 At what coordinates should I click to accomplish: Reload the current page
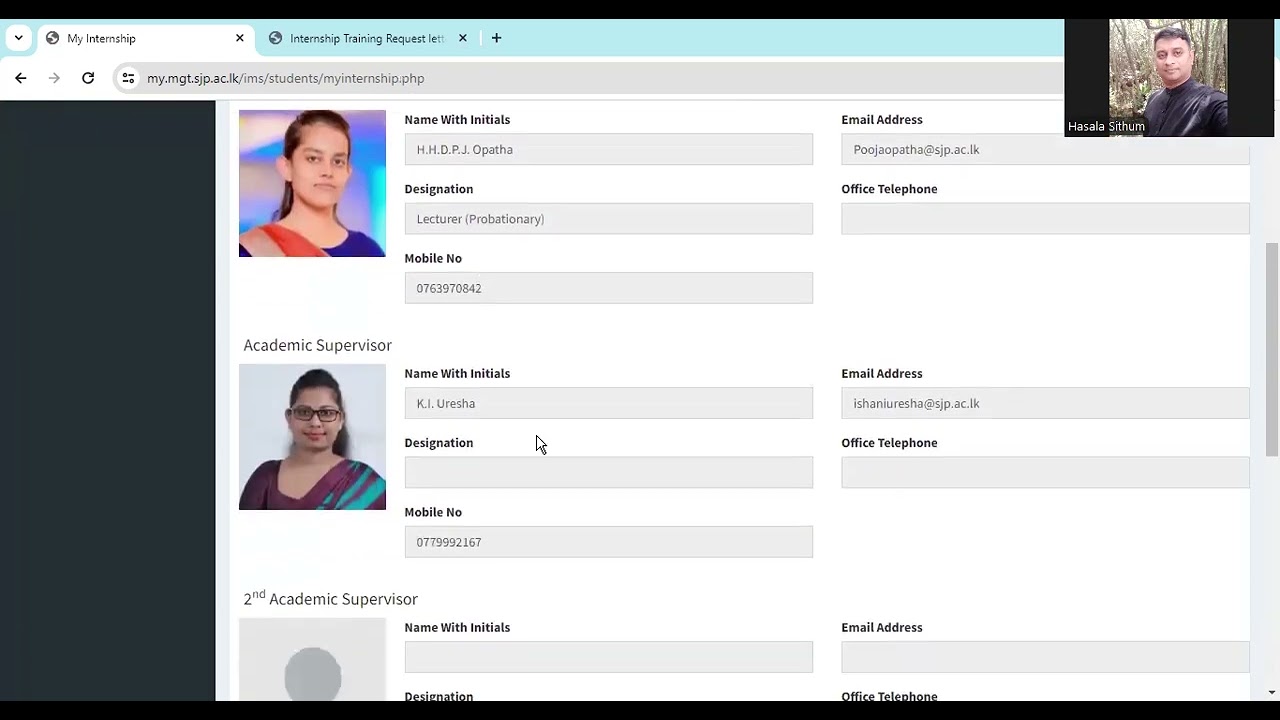point(88,78)
